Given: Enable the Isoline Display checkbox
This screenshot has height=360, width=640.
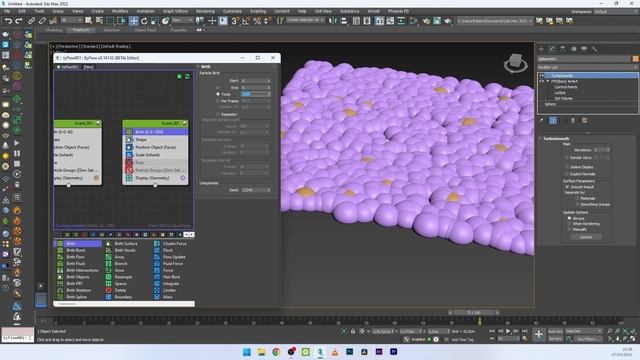Looking at the screenshot, I should click(x=567, y=167).
